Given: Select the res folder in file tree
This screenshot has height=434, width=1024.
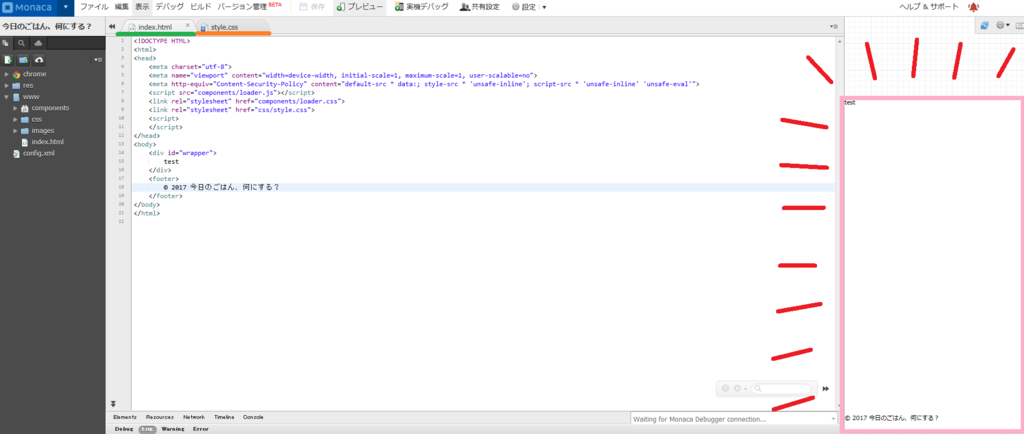Looking at the screenshot, I should tap(28, 85).
